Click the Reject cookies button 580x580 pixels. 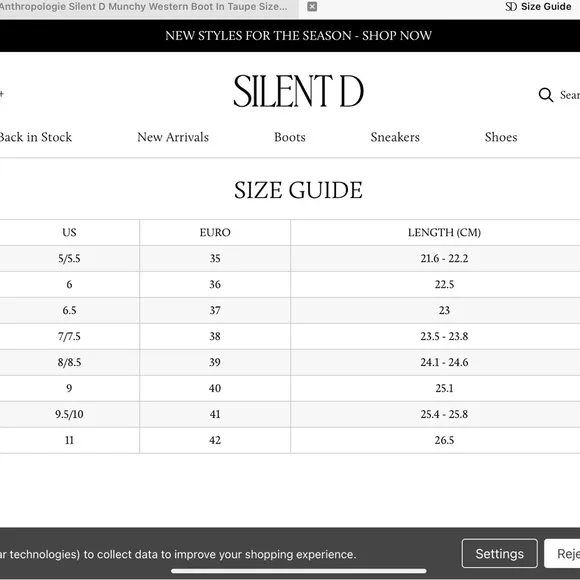(x=562, y=553)
